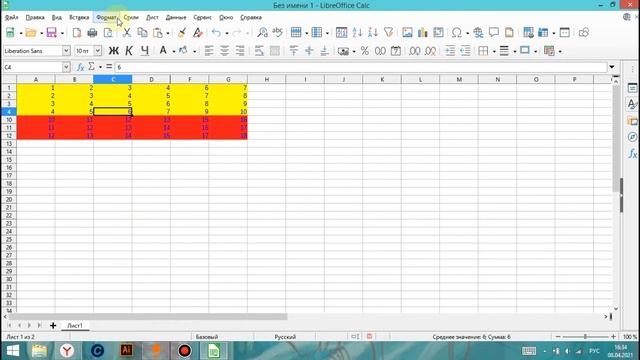Open the borders dropdown arrow
The image size is (640, 360).
pyautogui.click(x=494, y=51)
